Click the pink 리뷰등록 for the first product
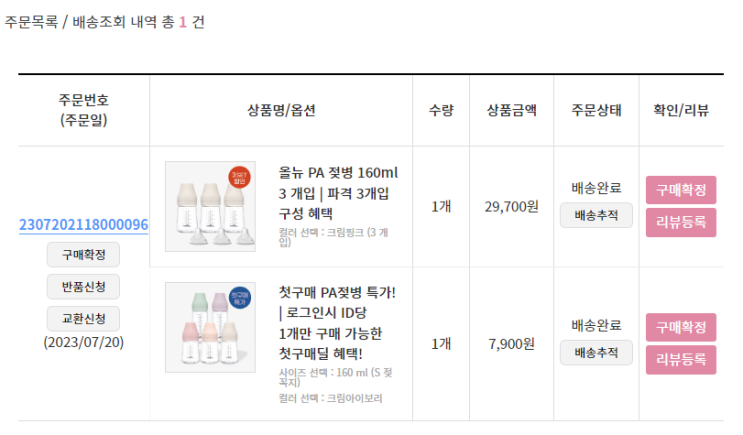 [681, 222]
